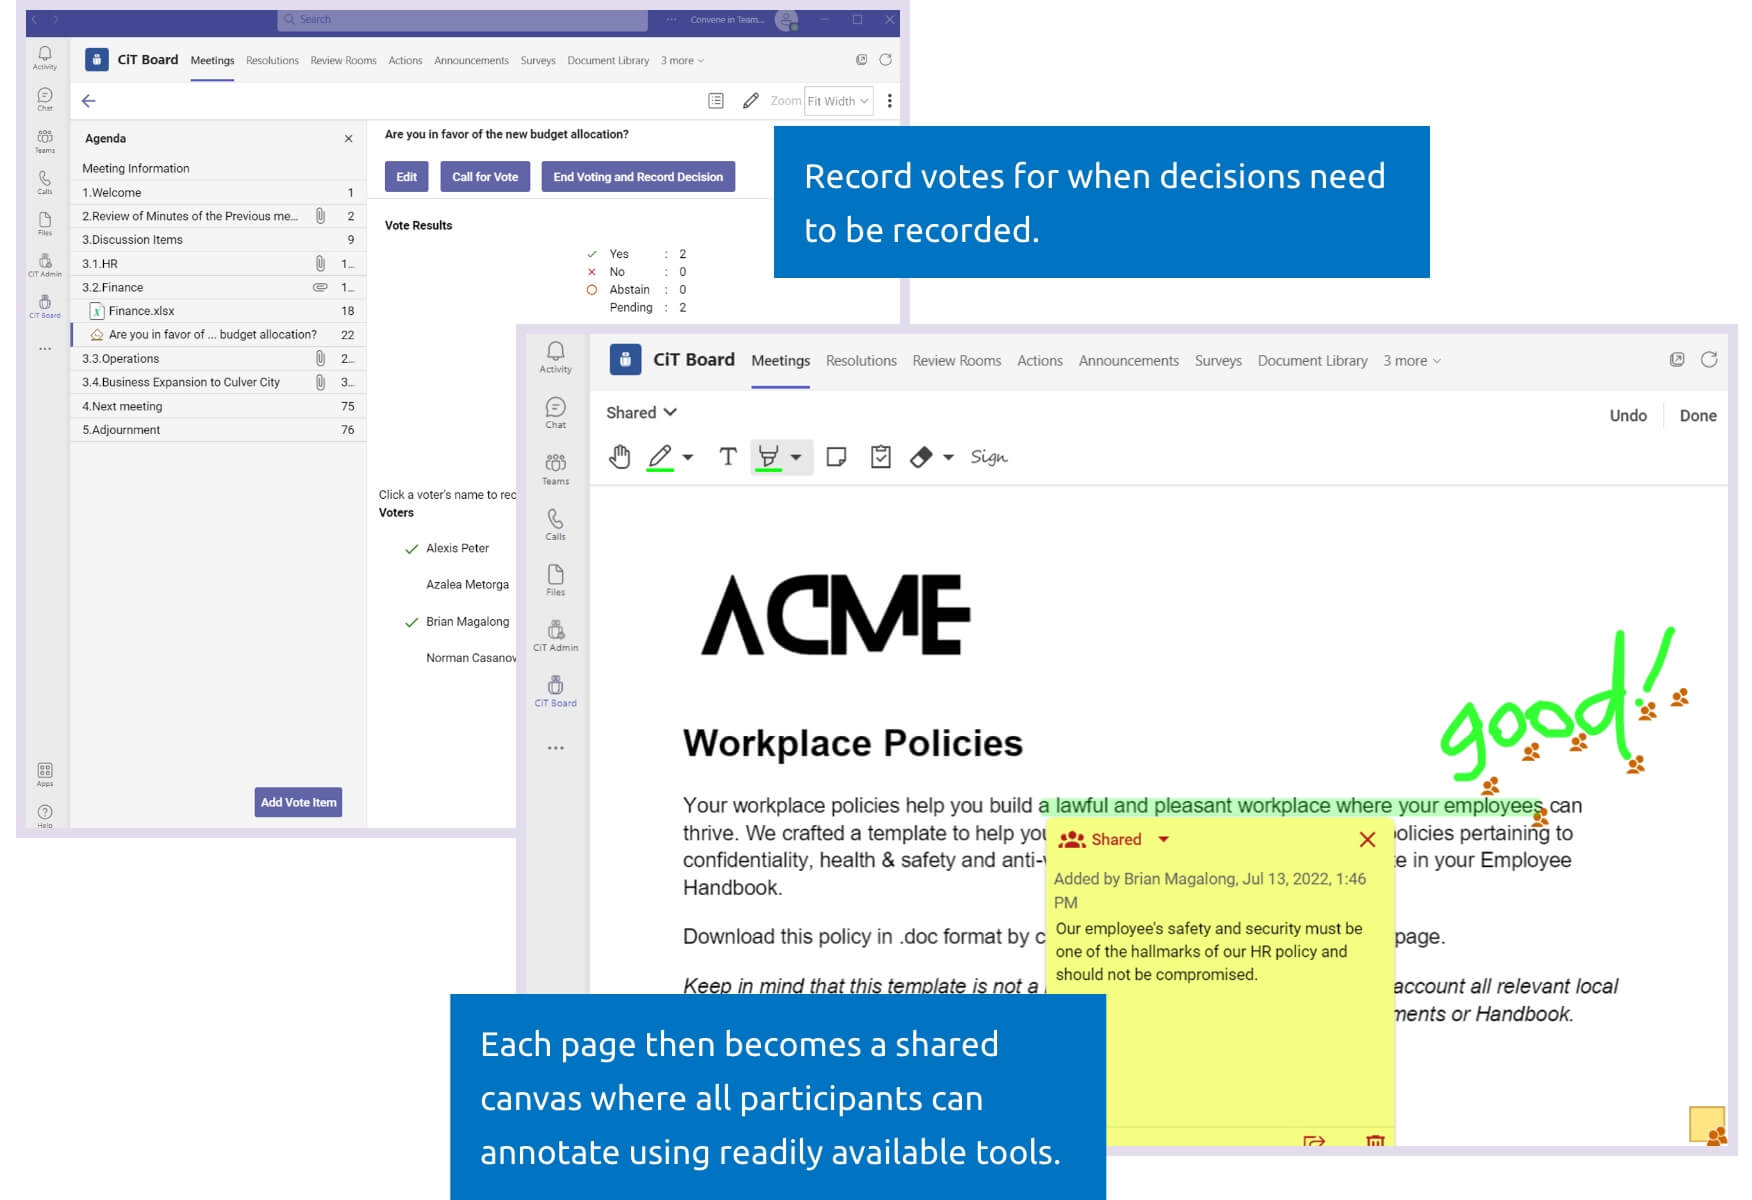Expand the Shared annotation mode dropdown

coord(641,413)
